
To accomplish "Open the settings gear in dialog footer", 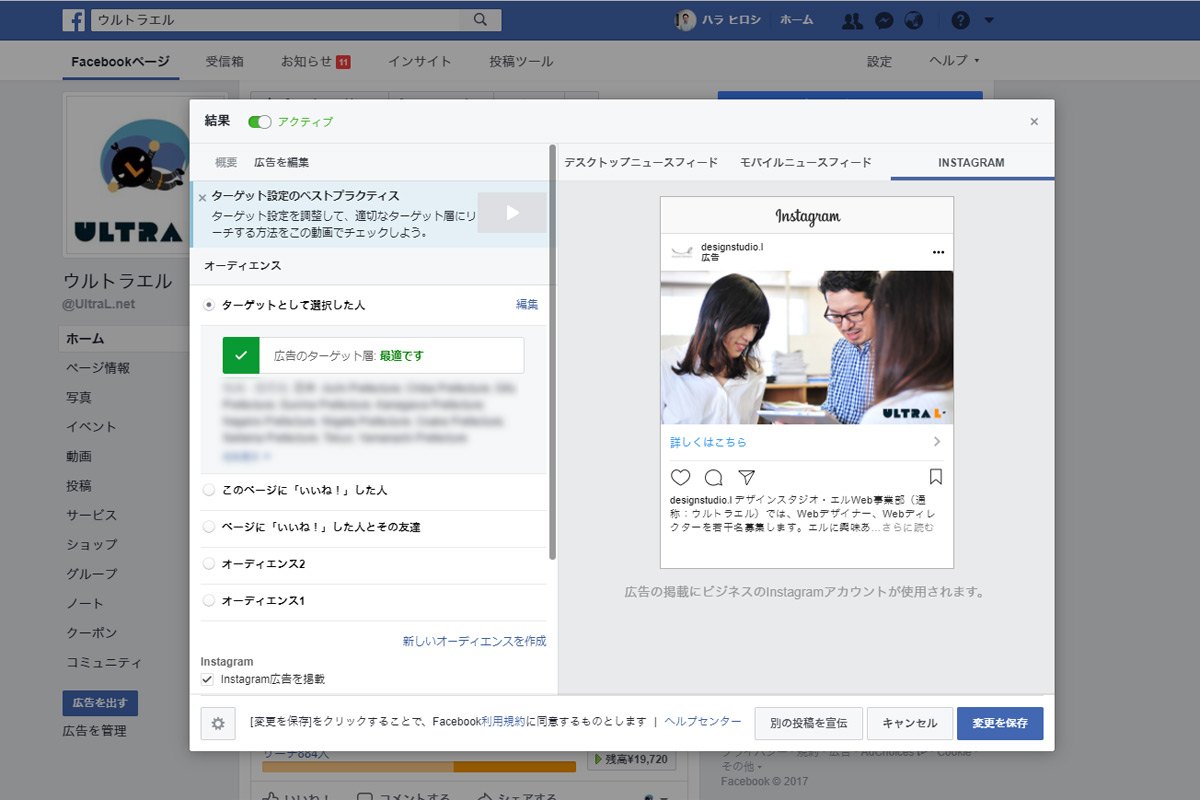I will coord(218,723).
